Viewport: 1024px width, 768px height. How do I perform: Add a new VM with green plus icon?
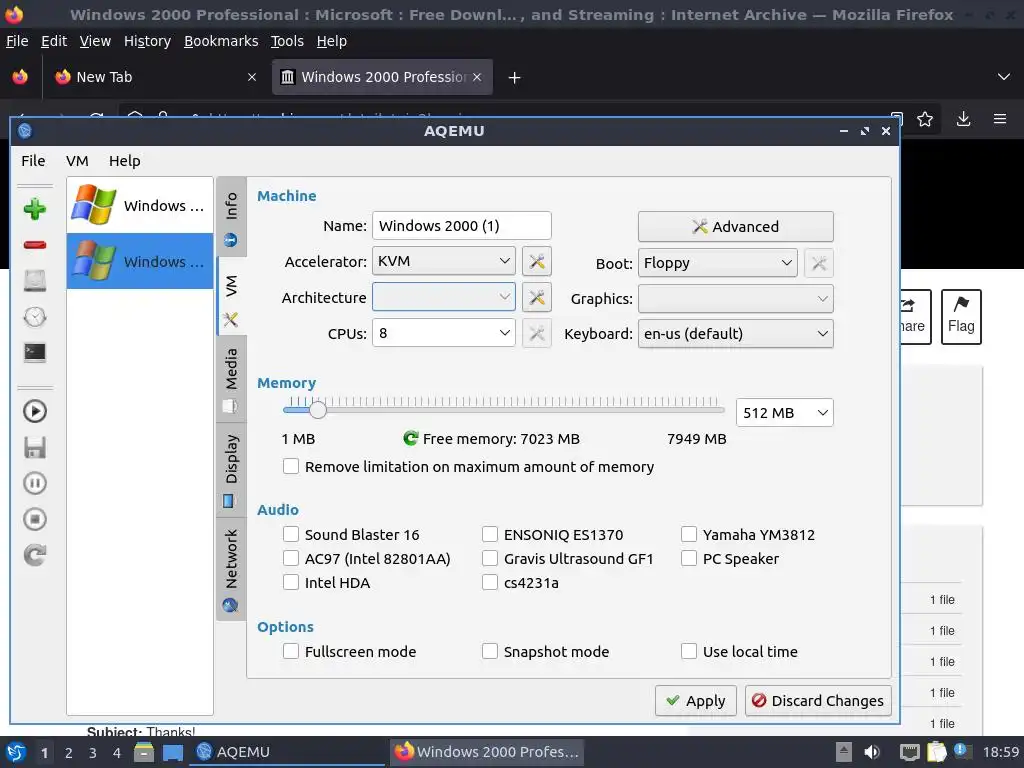point(35,209)
